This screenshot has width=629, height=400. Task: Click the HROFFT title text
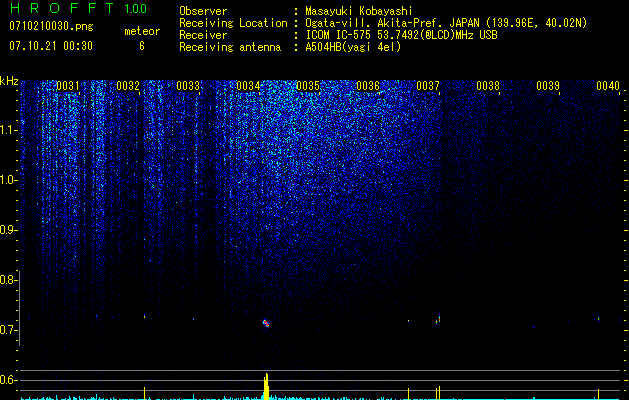click(62, 8)
